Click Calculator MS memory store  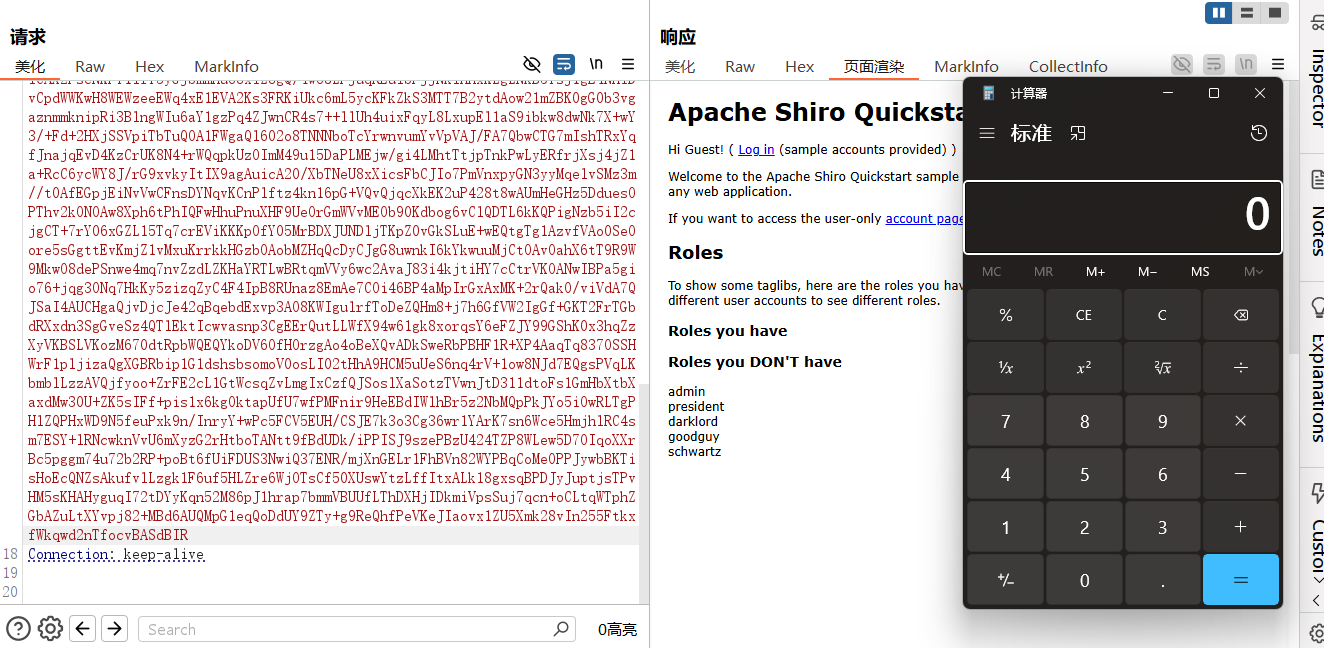1200,271
